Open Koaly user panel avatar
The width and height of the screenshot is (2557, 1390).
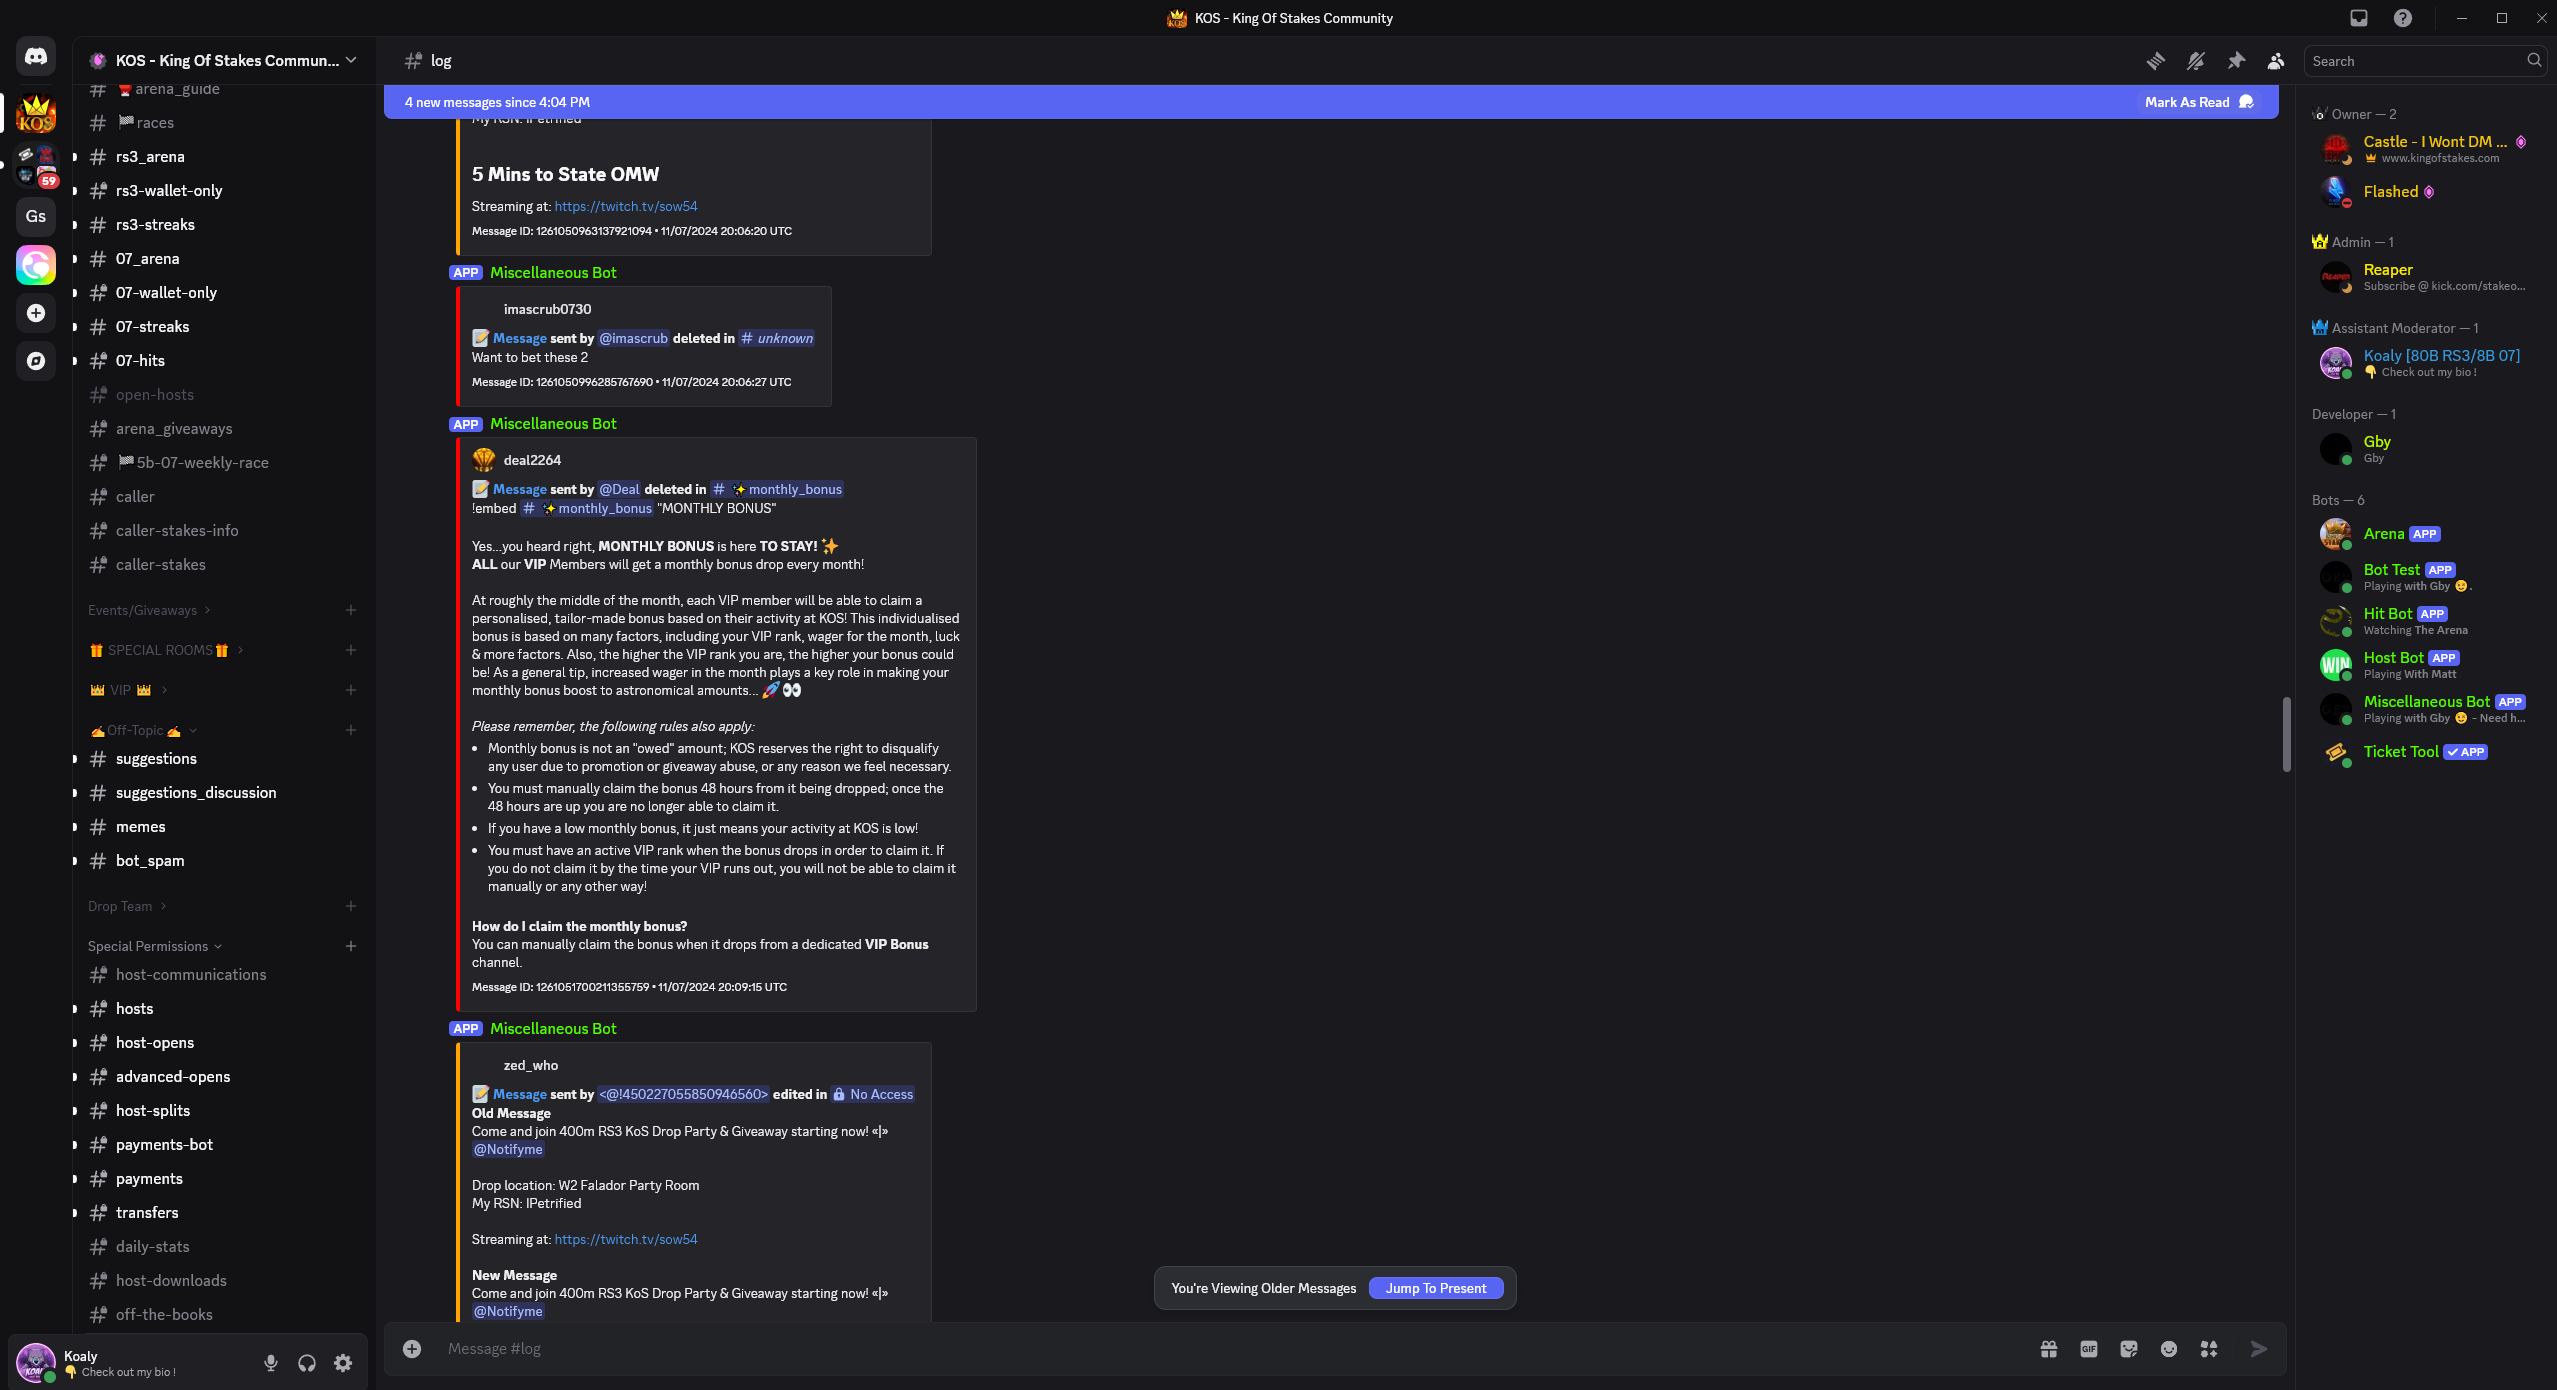tap(36, 1363)
